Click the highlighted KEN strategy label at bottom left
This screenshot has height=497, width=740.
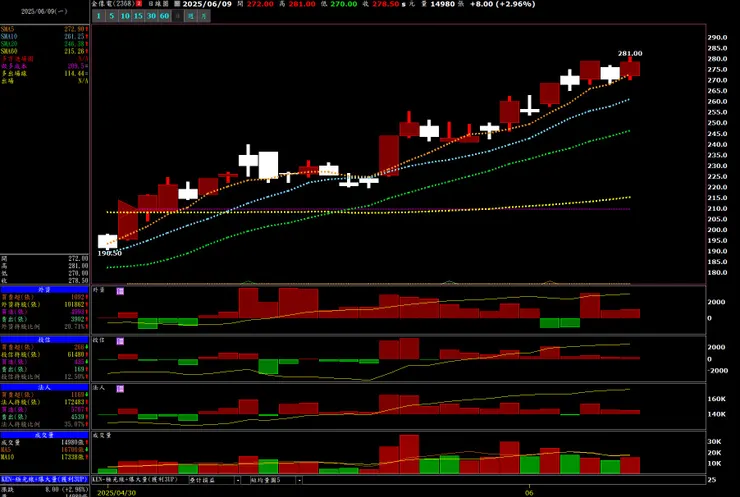(x=44, y=479)
